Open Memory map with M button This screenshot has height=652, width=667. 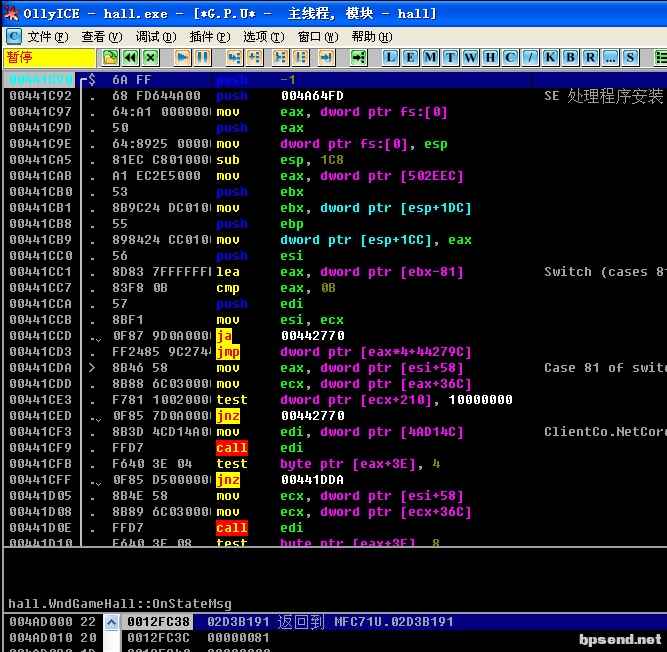pos(430,57)
